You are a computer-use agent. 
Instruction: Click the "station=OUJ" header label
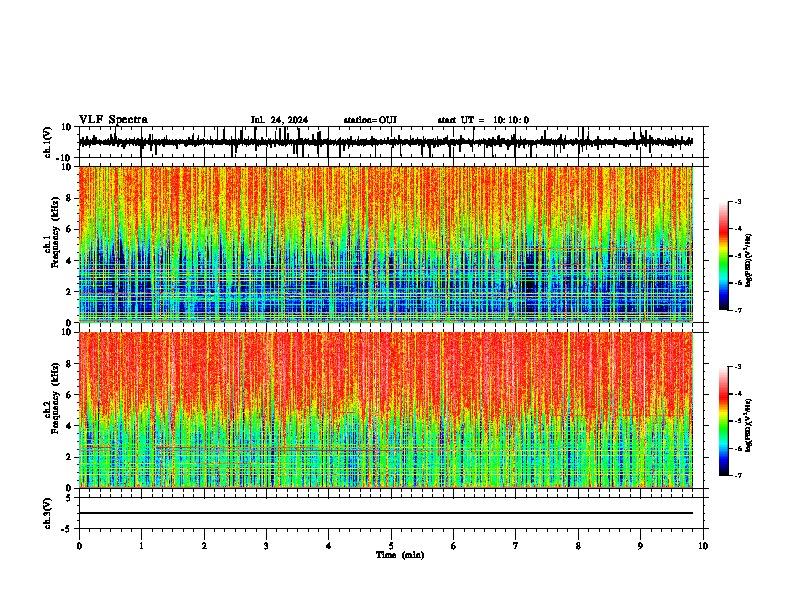[370, 120]
